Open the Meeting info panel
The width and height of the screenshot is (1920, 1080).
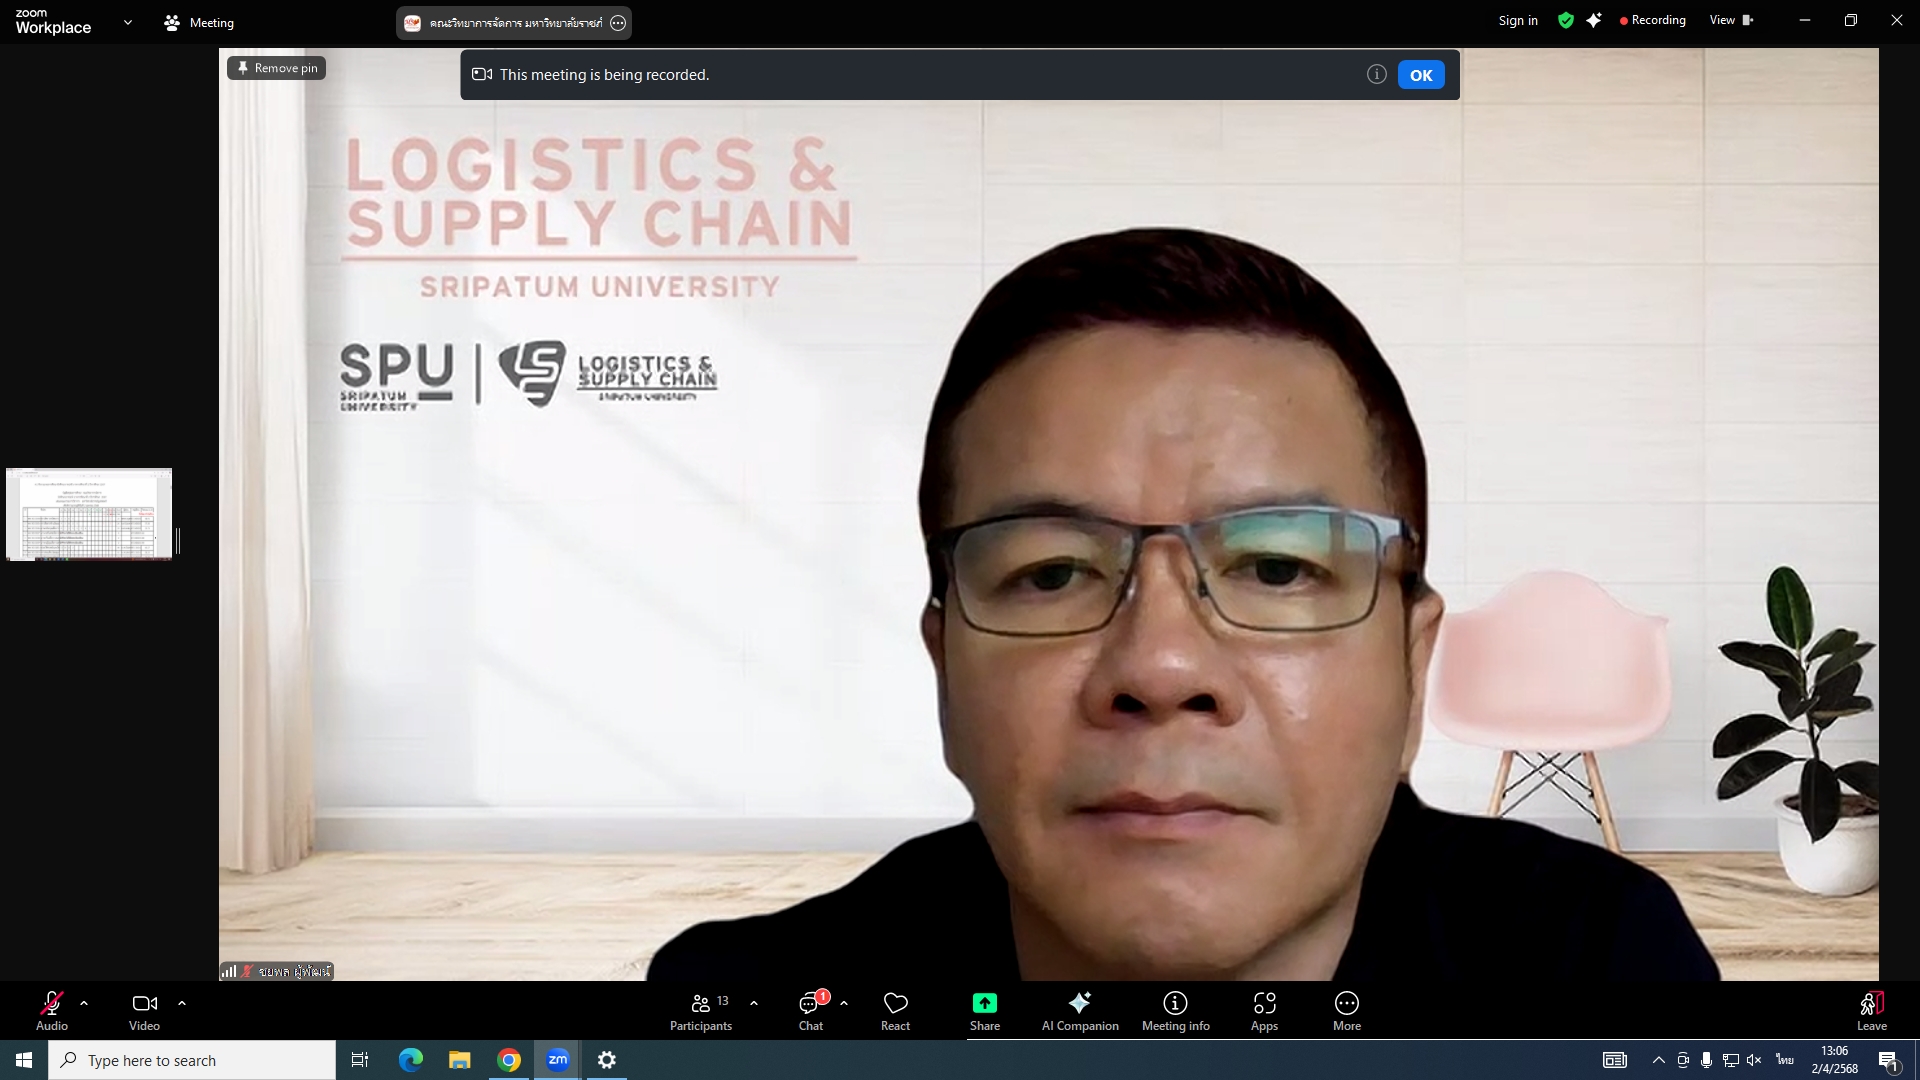(1175, 1010)
